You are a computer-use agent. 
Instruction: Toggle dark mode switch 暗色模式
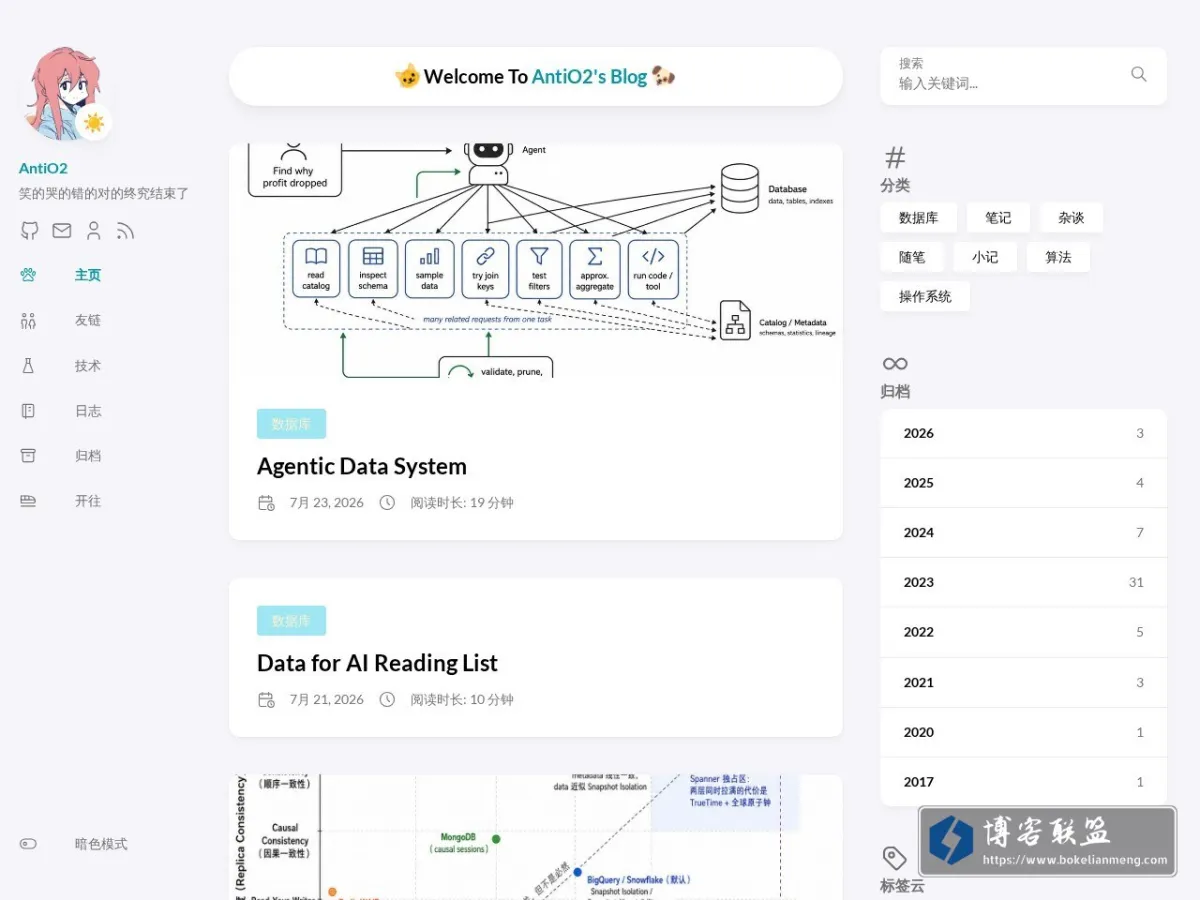point(28,844)
